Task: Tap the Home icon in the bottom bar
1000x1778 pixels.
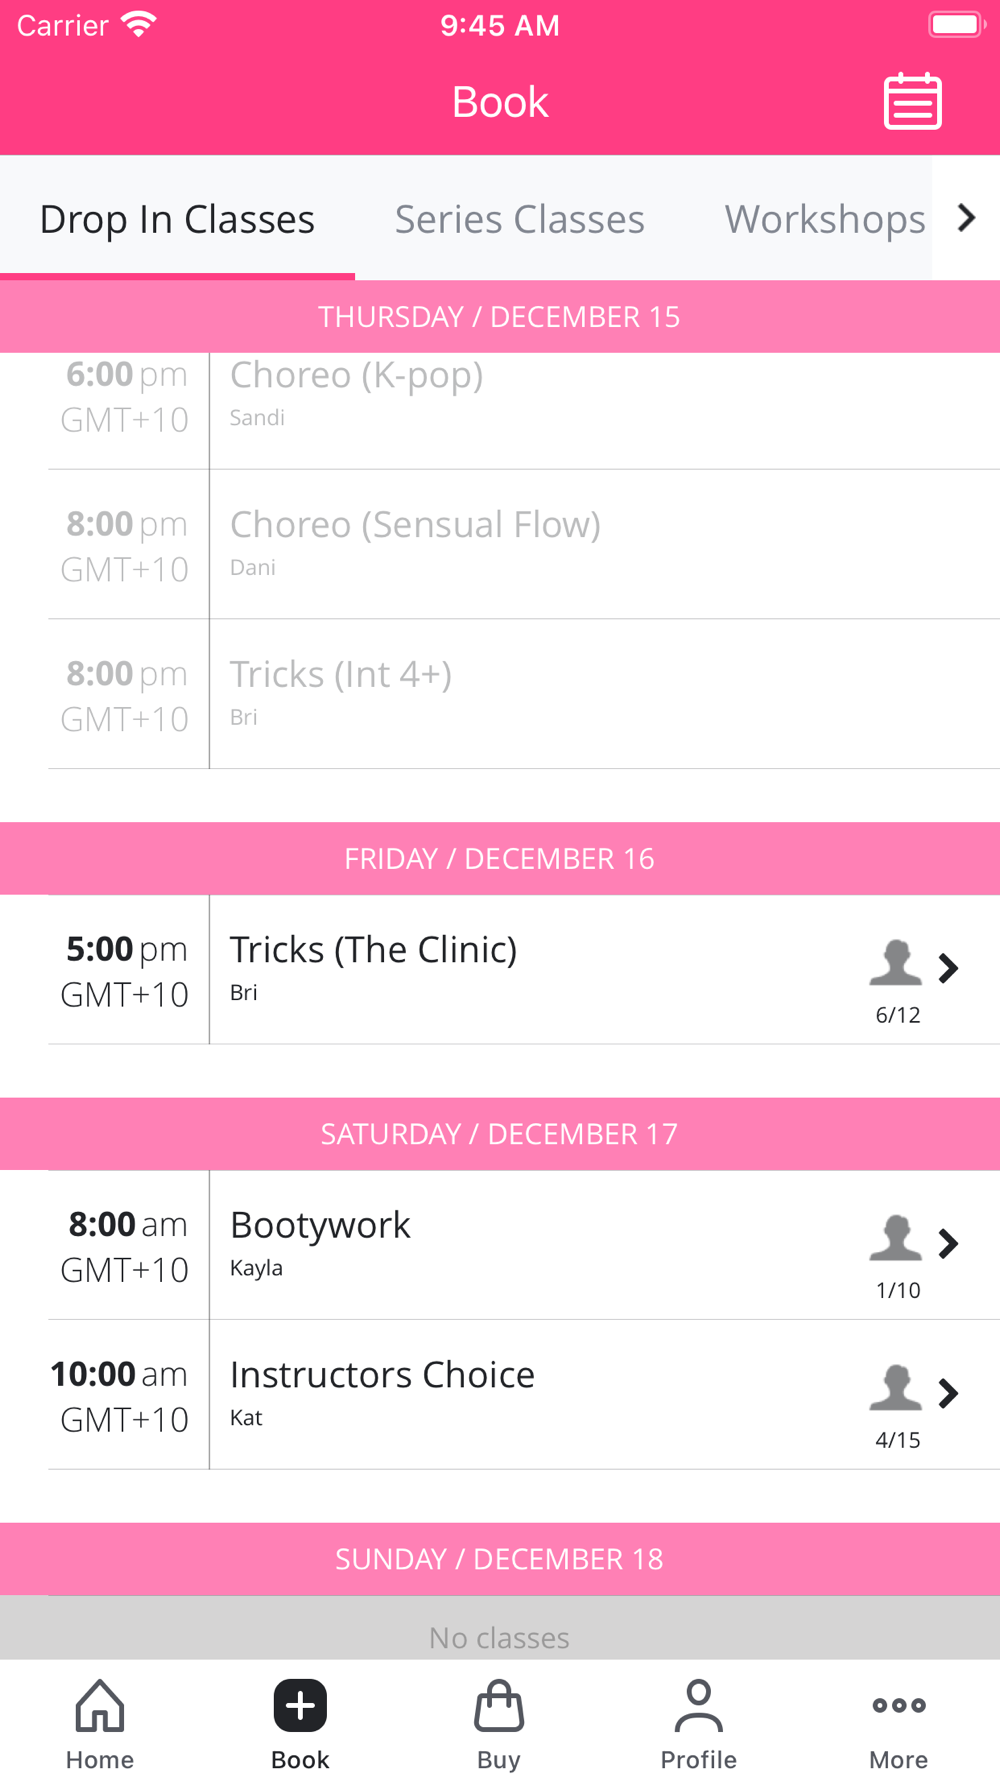Action: point(100,1705)
